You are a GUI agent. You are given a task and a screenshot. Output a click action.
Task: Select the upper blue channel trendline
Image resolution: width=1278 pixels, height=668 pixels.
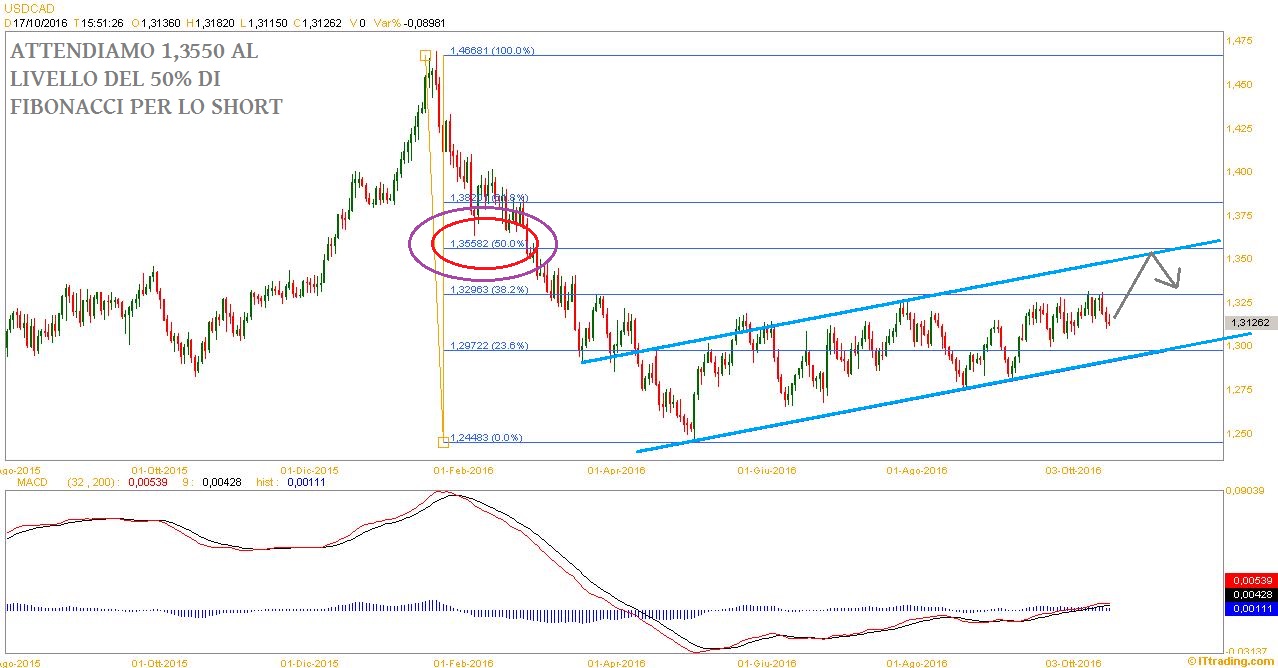pyautogui.click(x=900, y=302)
